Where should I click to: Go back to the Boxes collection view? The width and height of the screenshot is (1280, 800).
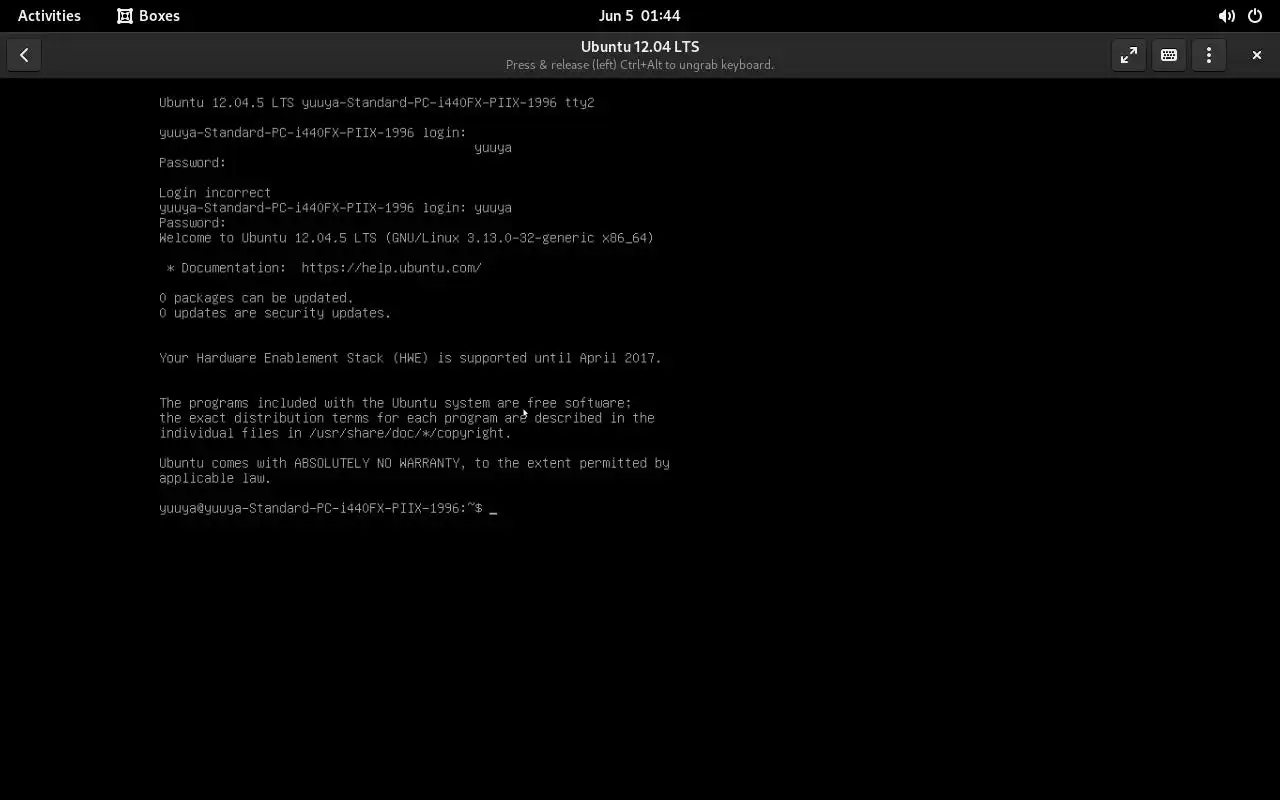click(24, 55)
